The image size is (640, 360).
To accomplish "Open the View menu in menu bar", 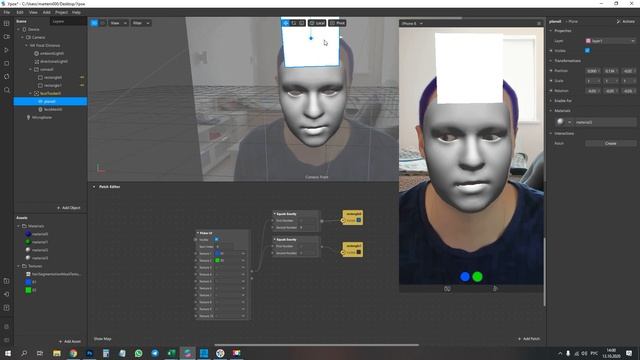I will coord(33,12).
